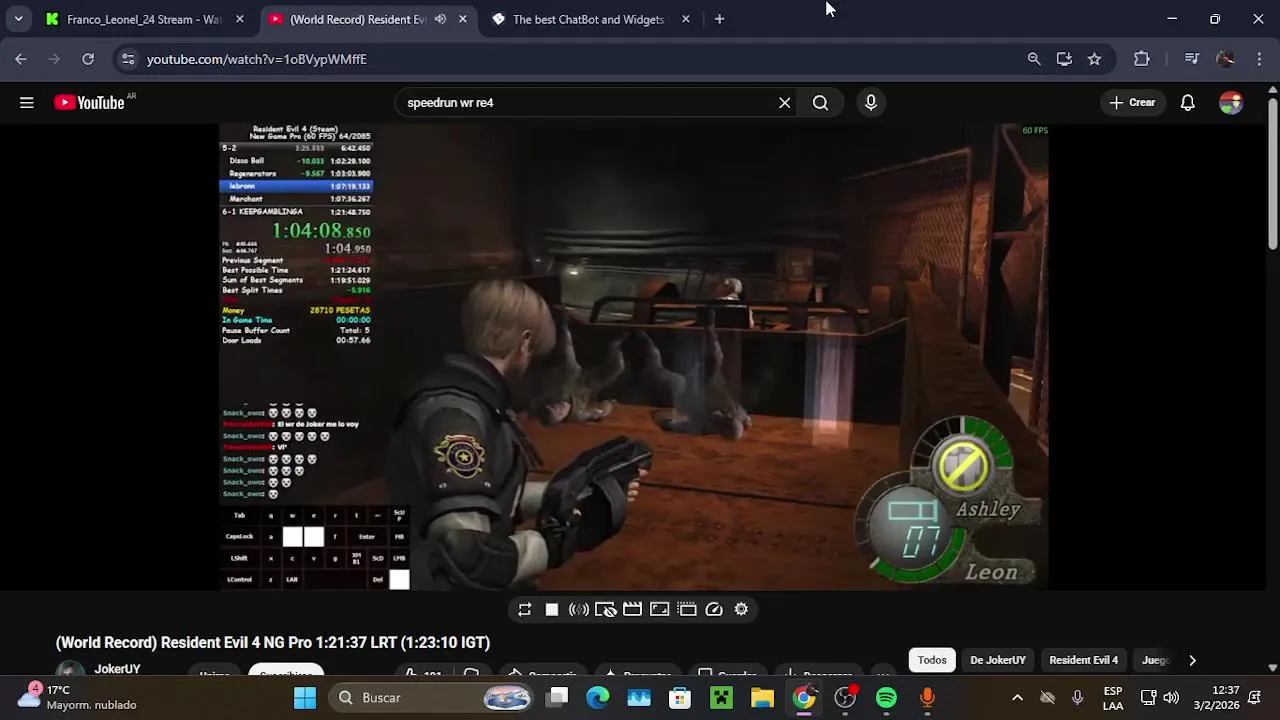Viewport: 1280px width, 720px height.
Task: Open Minecraft from taskbar
Action: (721, 697)
